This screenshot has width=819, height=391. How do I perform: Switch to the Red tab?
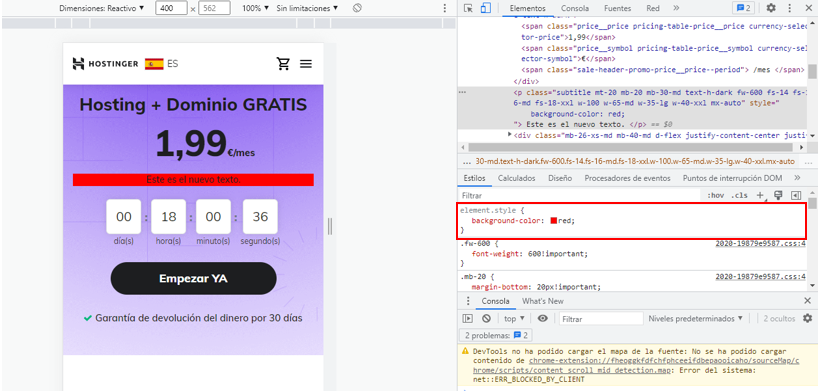pos(653,8)
